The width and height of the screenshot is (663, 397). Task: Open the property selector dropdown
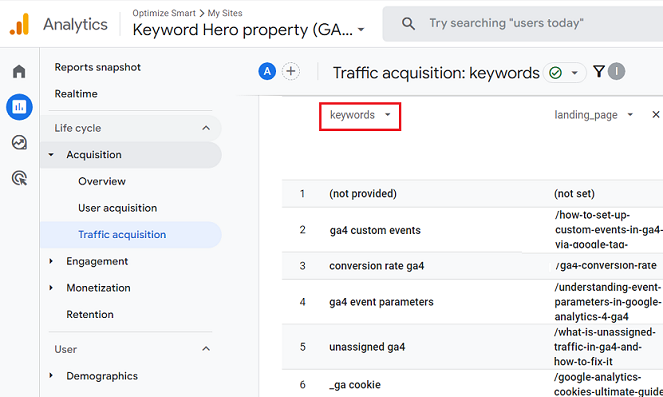[361, 30]
